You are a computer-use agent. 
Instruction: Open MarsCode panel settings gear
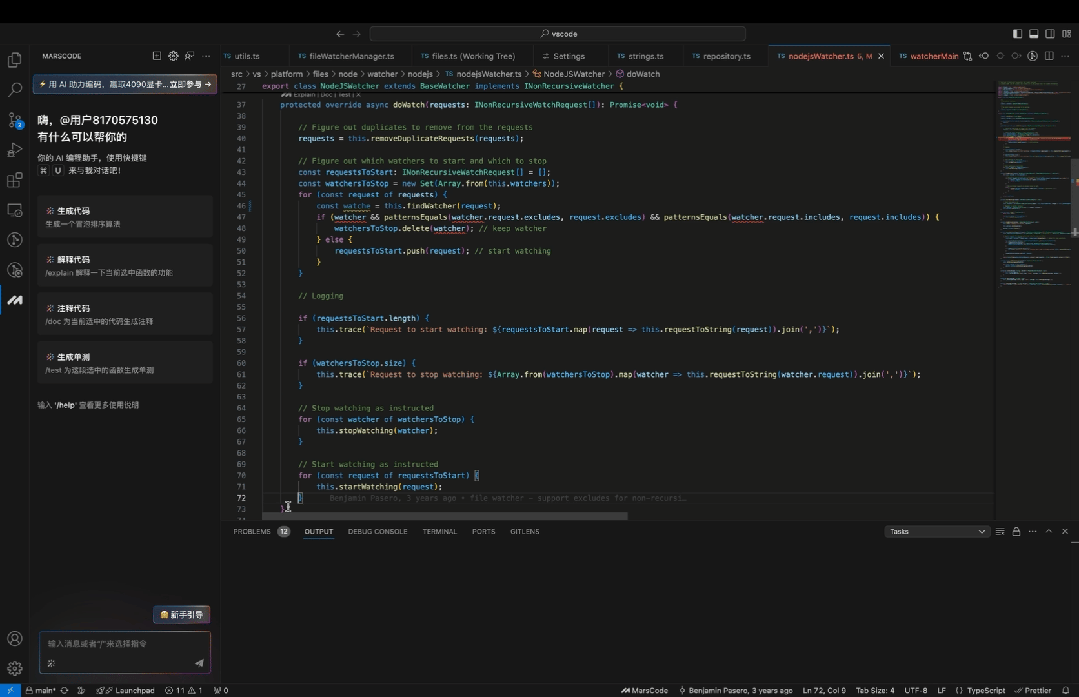click(173, 56)
